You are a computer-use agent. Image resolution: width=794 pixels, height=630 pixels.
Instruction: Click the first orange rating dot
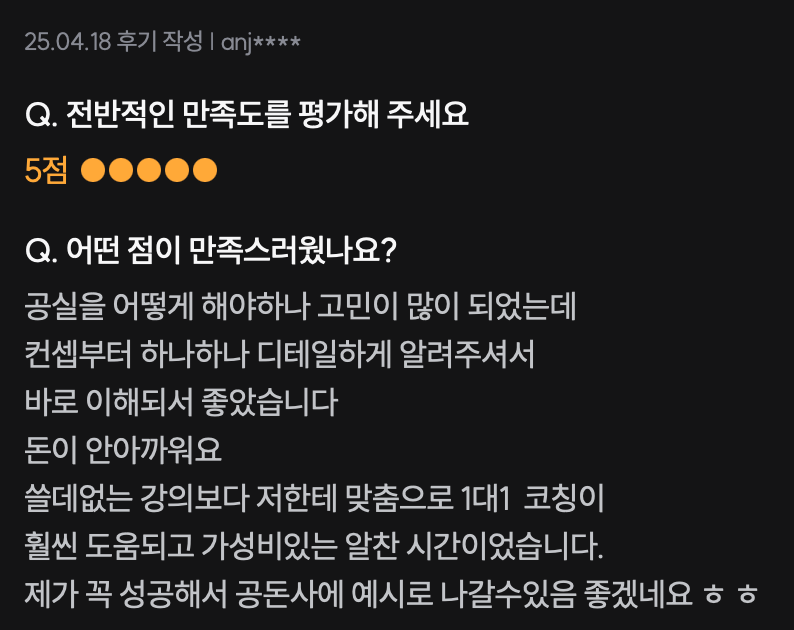[x=93, y=170]
